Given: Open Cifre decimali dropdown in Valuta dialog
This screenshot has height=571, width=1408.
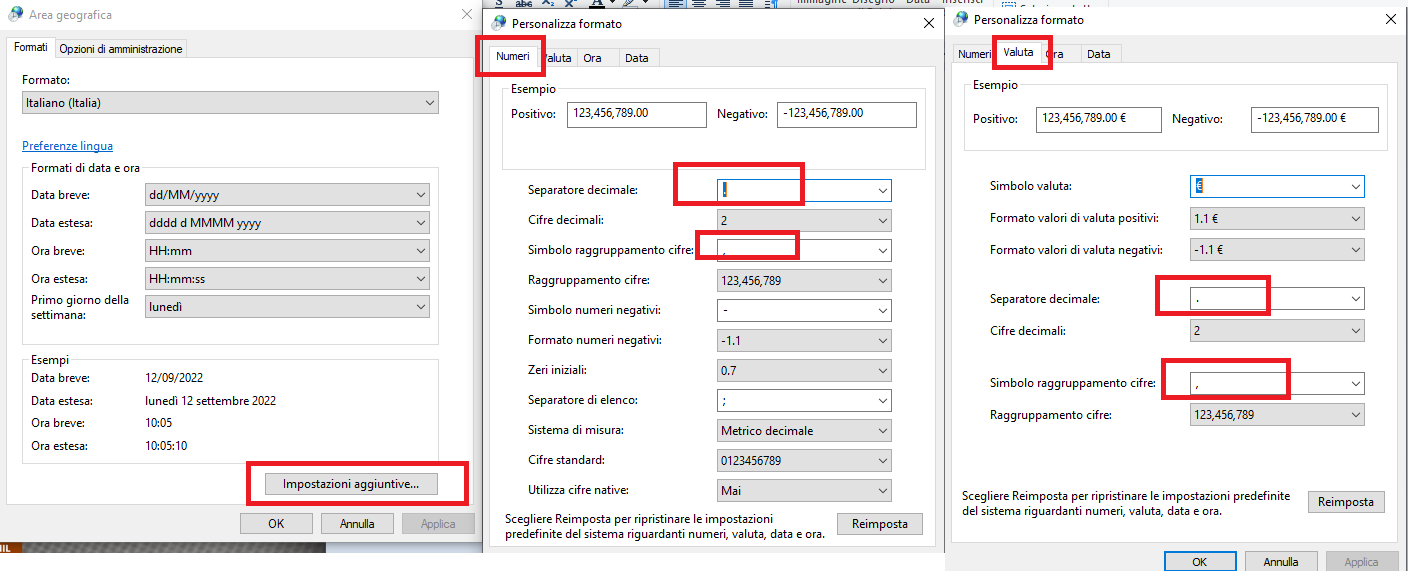Looking at the screenshot, I should (1277, 330).
